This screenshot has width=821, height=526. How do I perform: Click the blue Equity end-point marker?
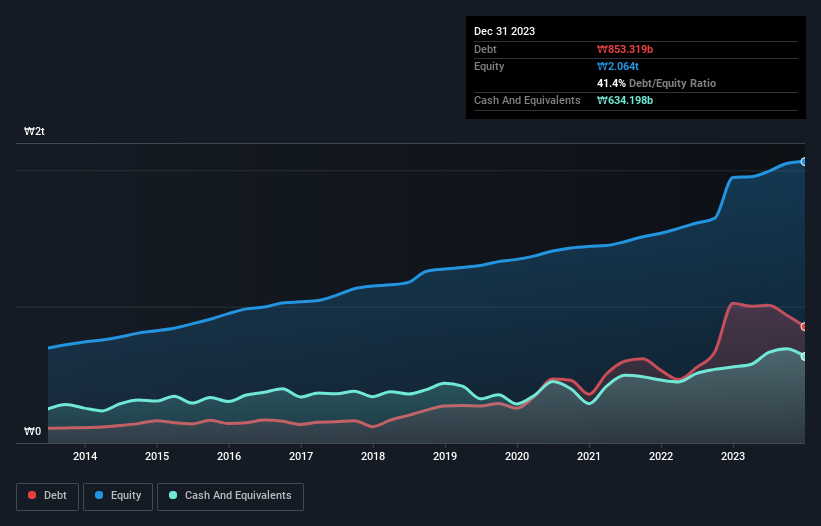pos(804,162)
